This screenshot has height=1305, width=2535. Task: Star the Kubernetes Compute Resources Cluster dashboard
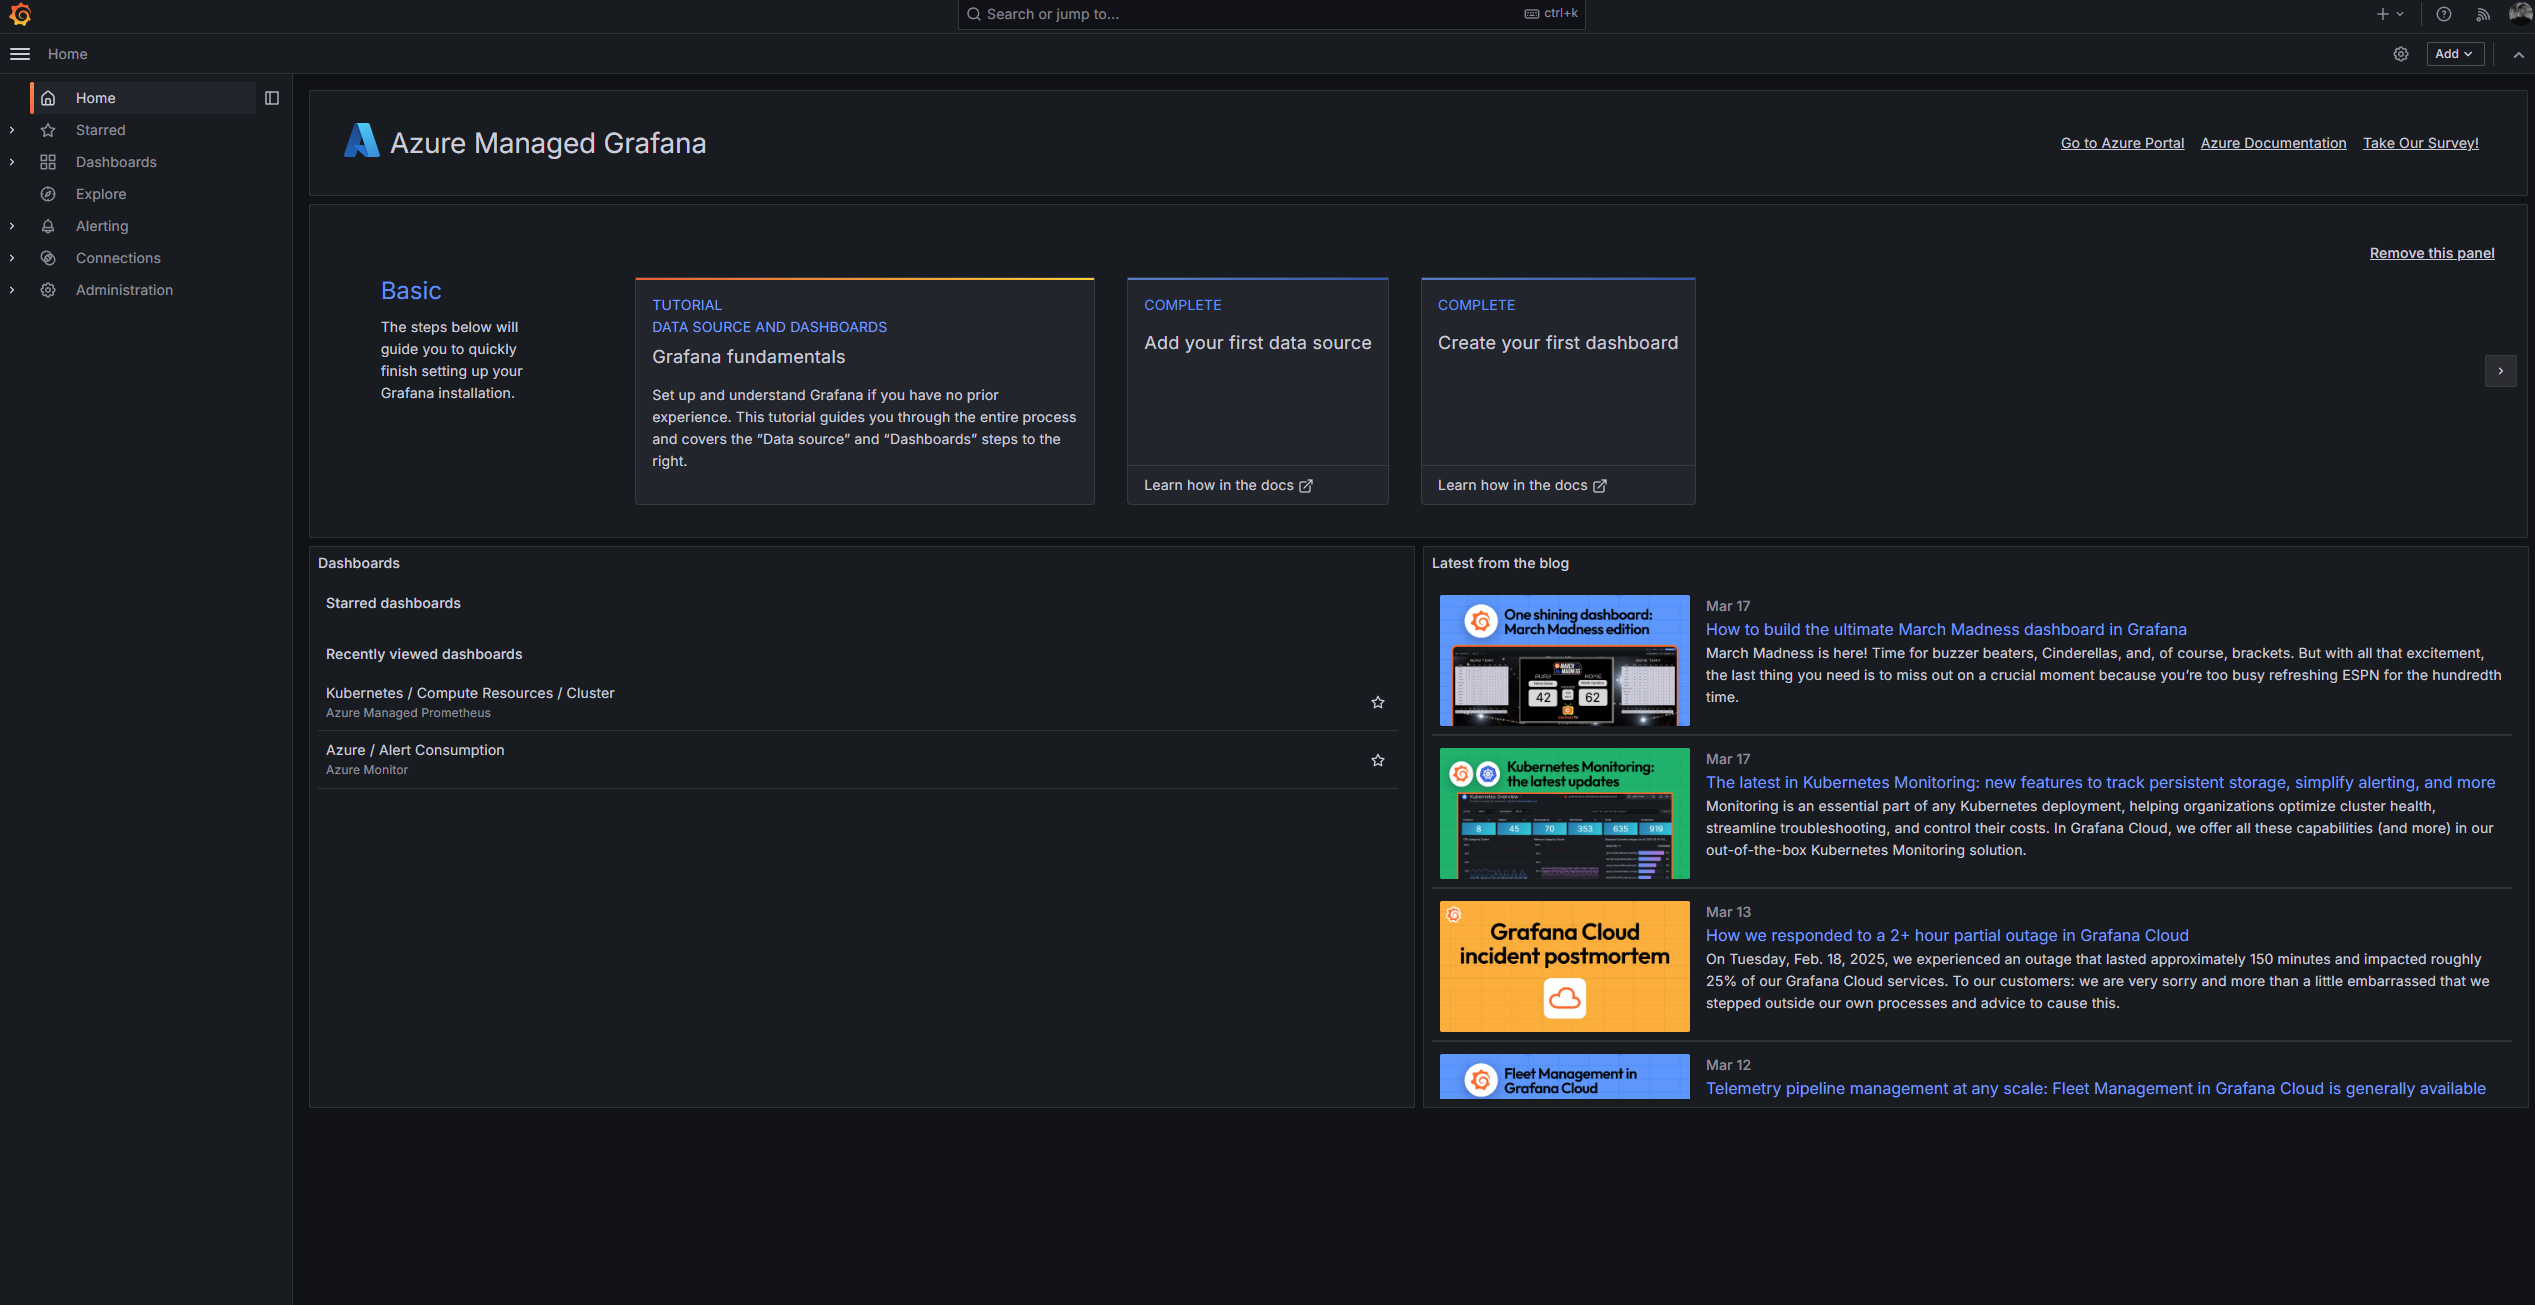1378,703
